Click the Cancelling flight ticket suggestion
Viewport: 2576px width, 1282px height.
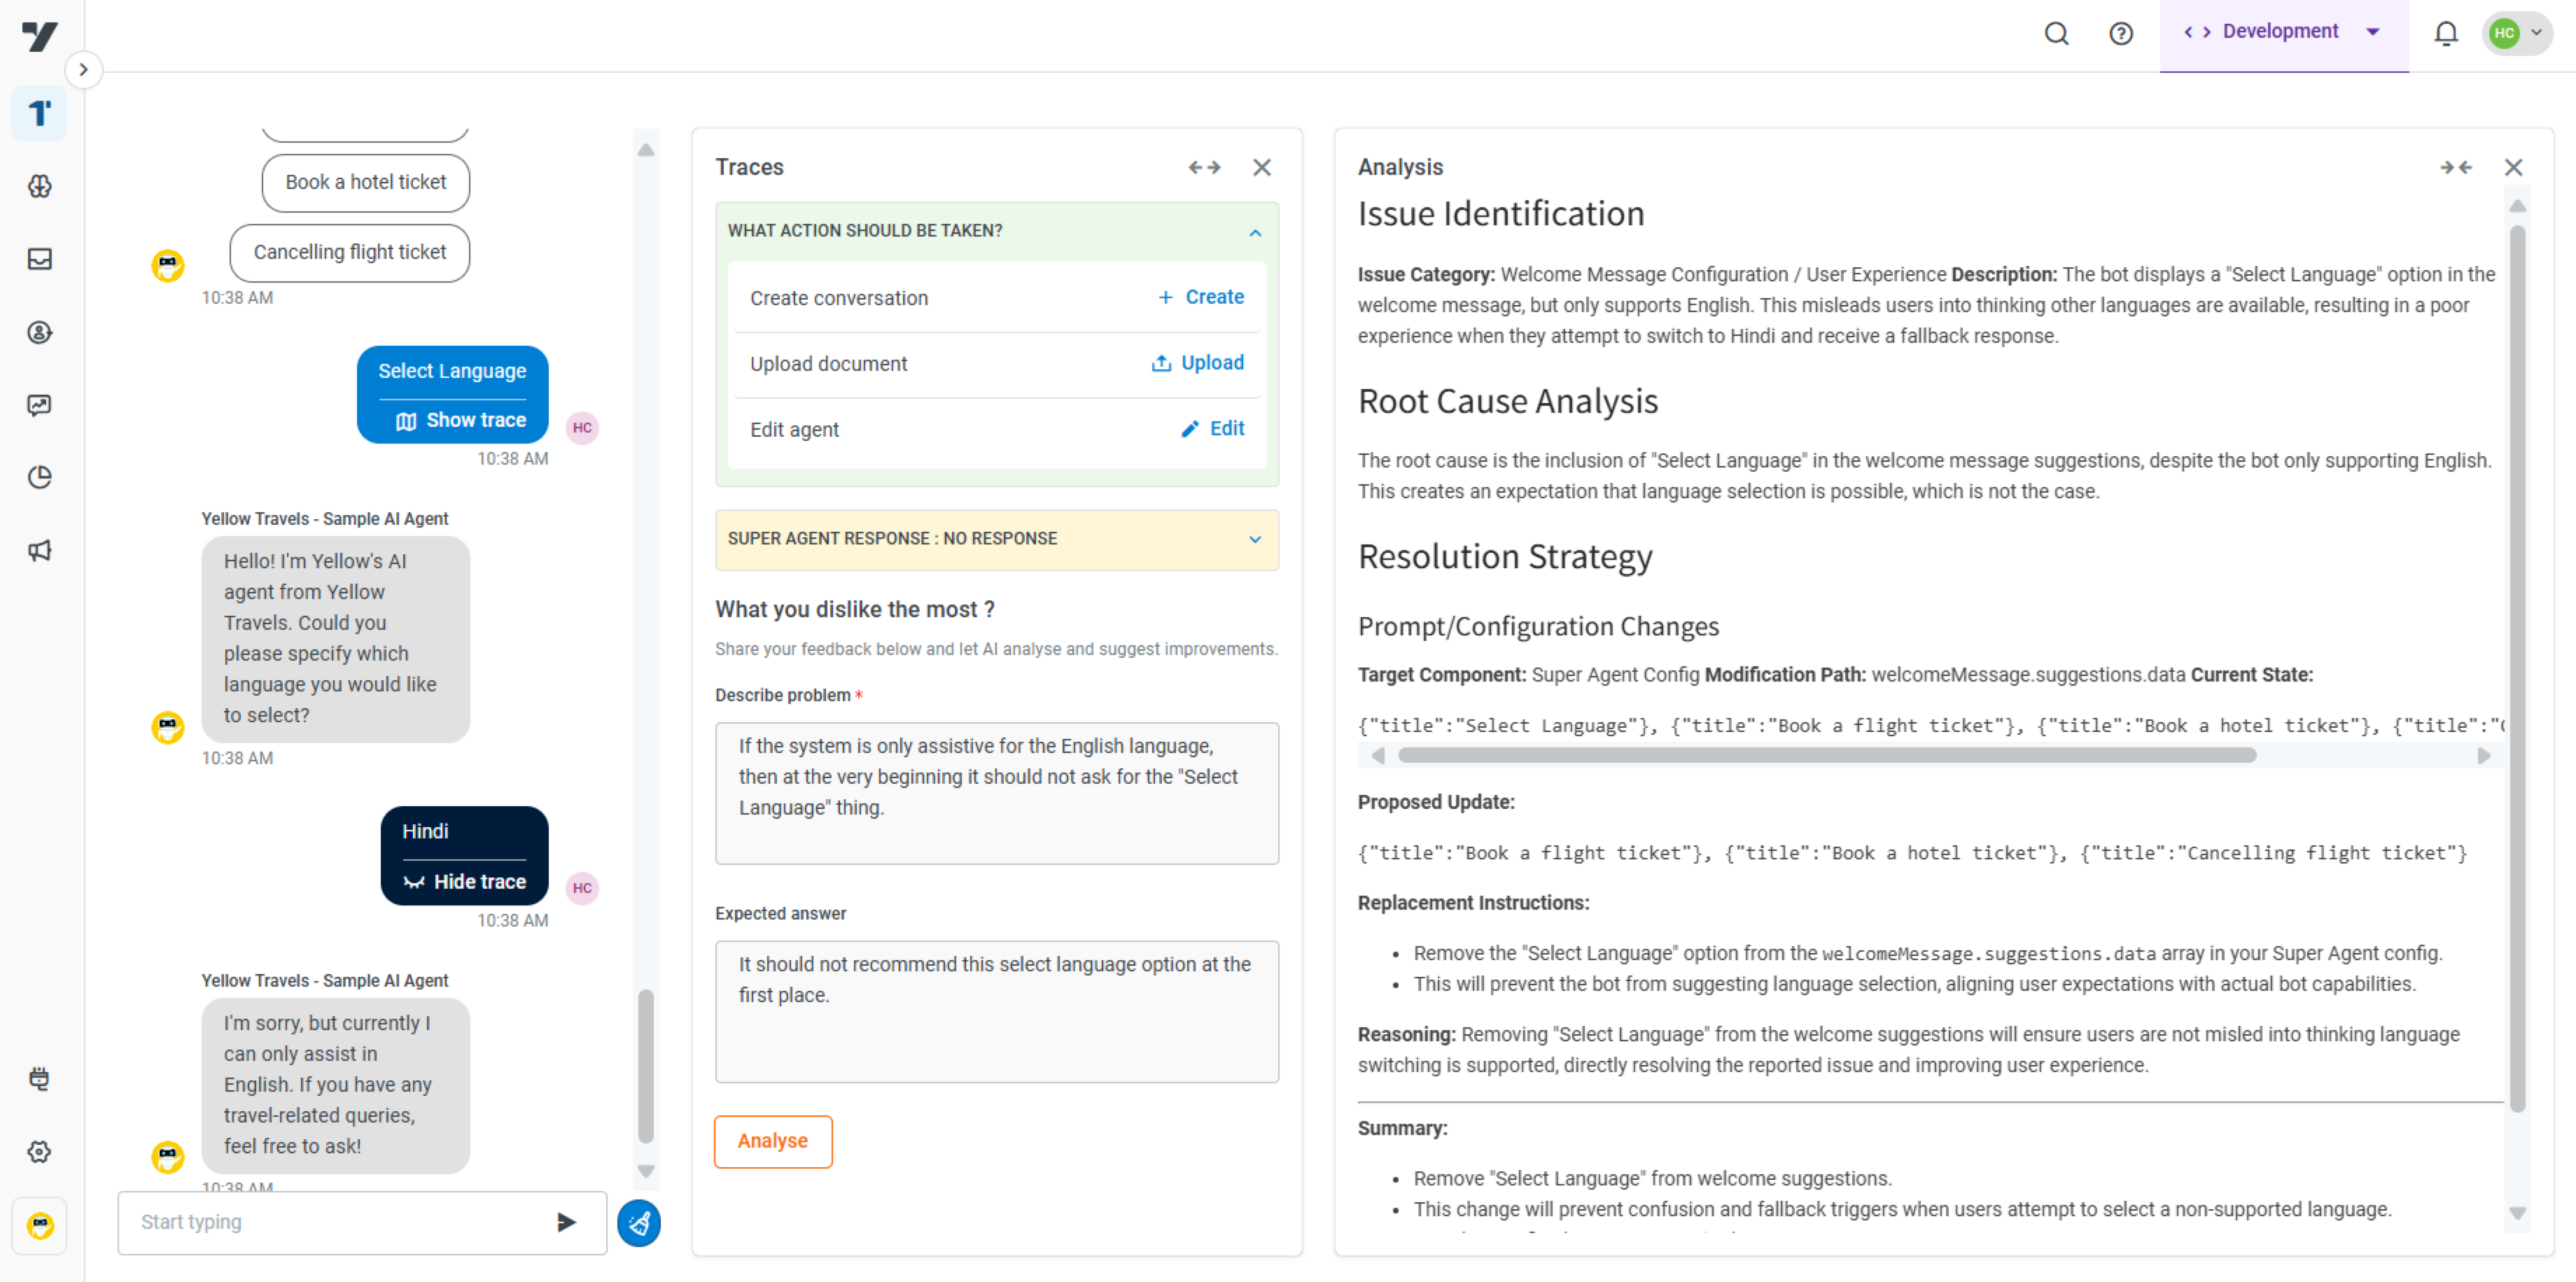coord(350,252)
